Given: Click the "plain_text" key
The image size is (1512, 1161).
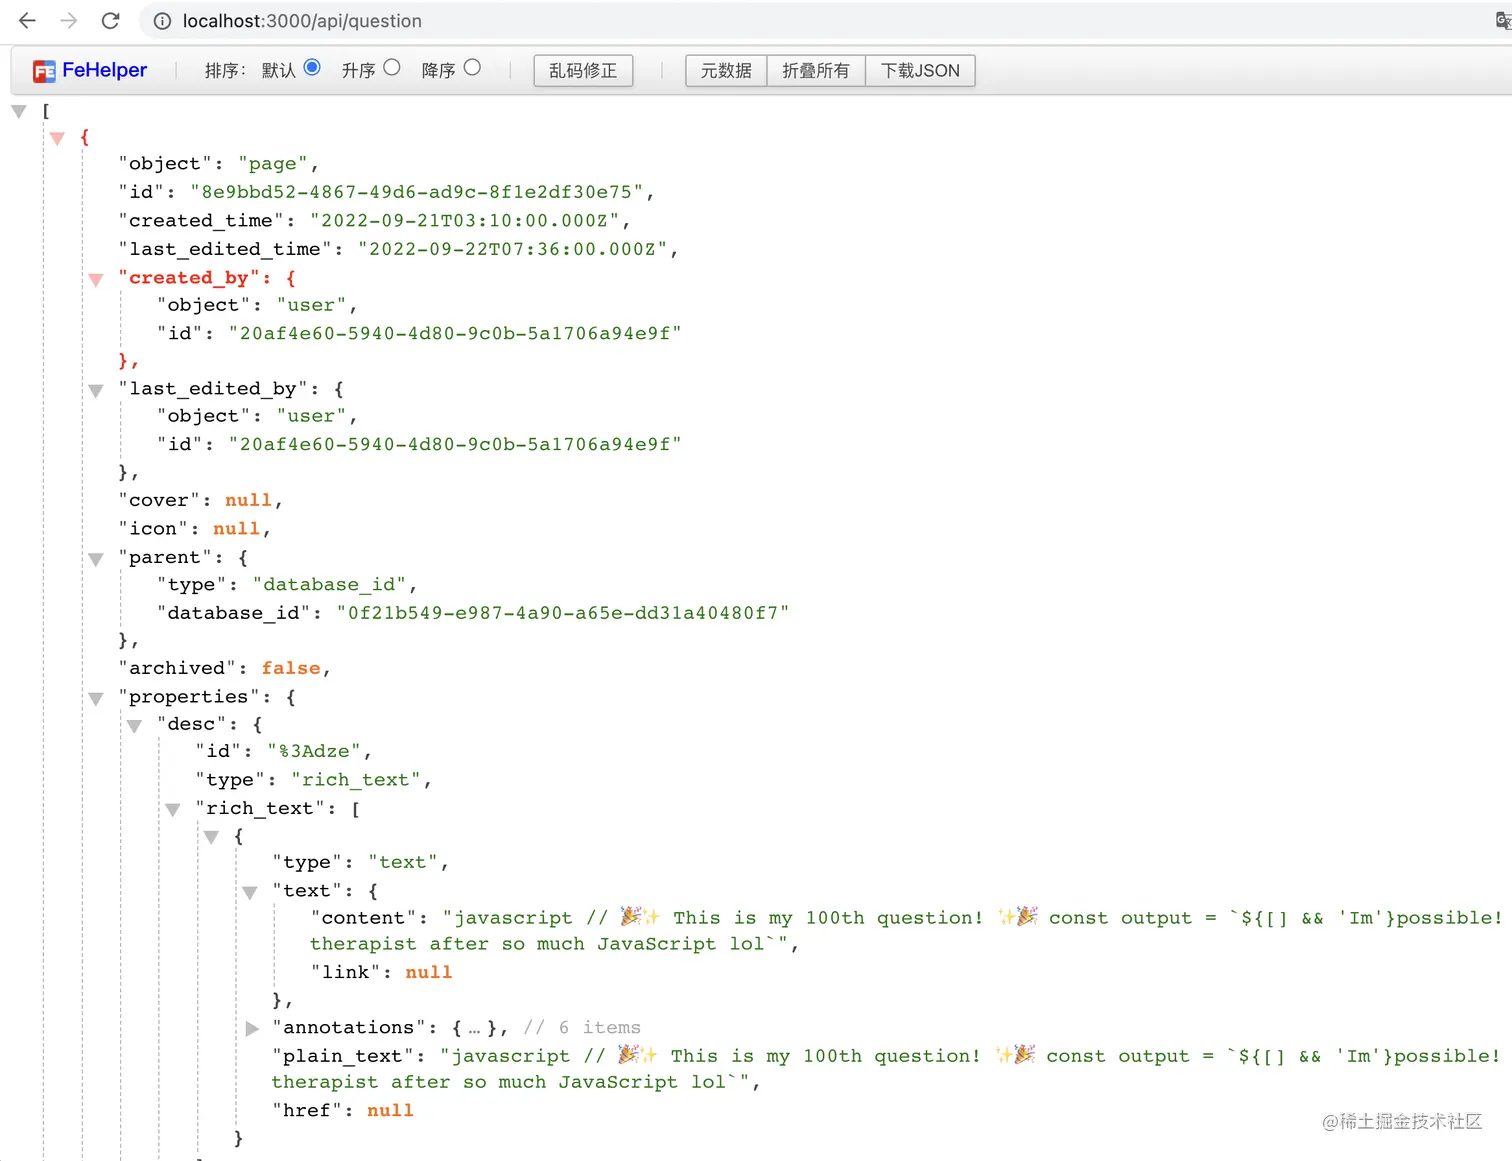Looking at the screenshot, I should click(343, 1056).
